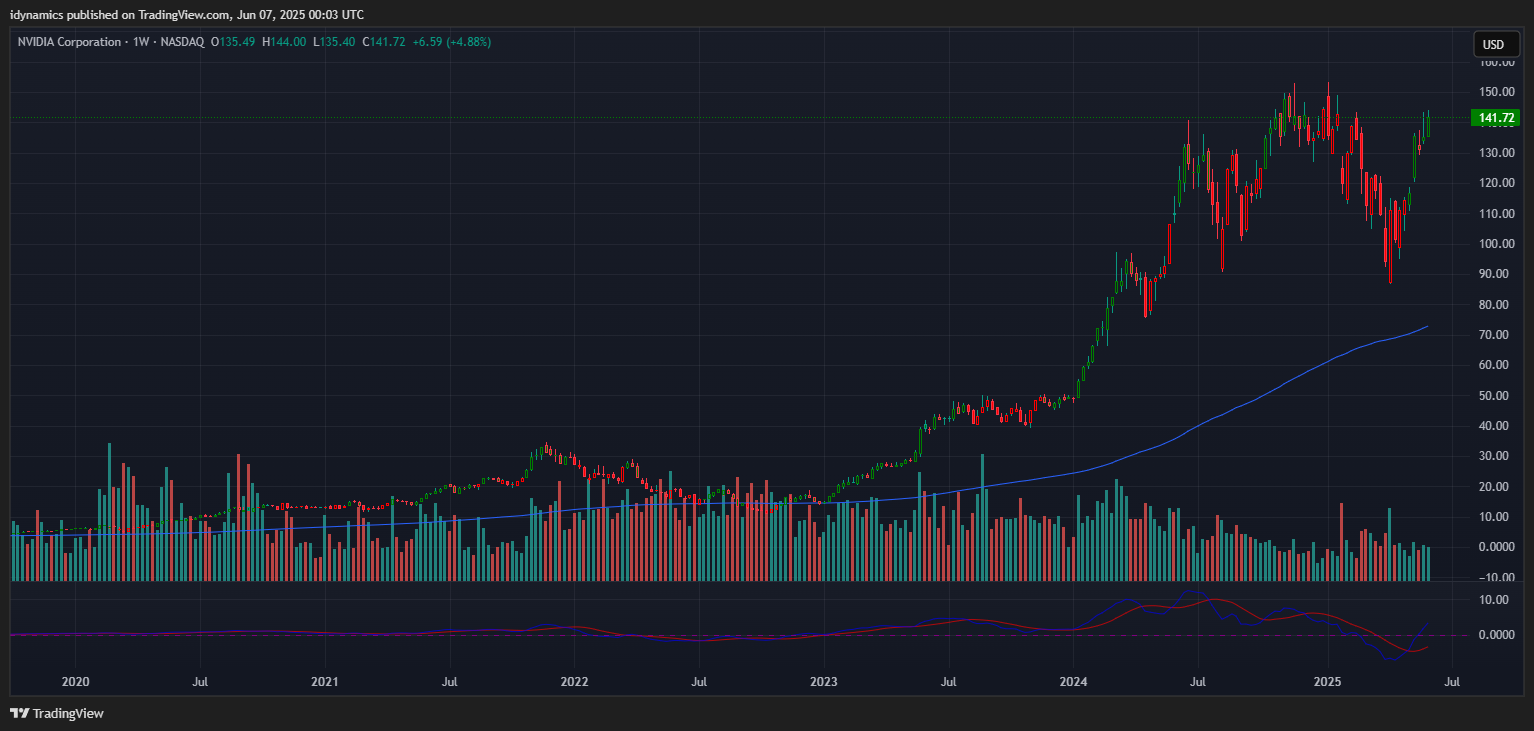Click the NASDAQ exchange label
This screenshot has width=1534, height=731.
click(x=182, y=42)
